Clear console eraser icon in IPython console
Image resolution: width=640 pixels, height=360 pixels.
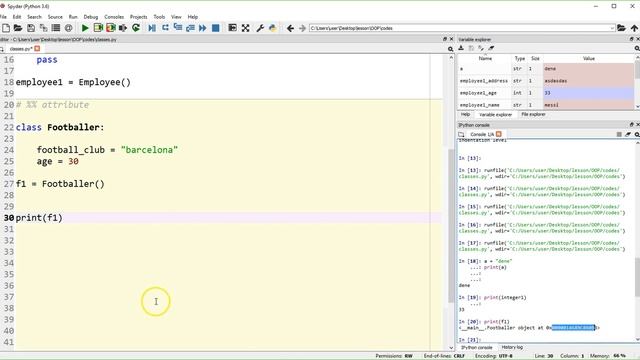(628, 134)
